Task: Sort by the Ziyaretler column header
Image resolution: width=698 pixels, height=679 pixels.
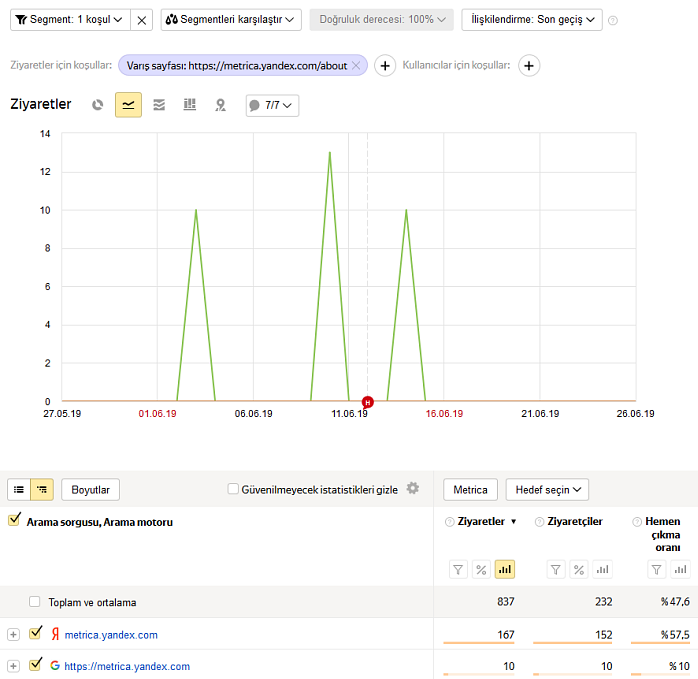Action: (481, 521)
